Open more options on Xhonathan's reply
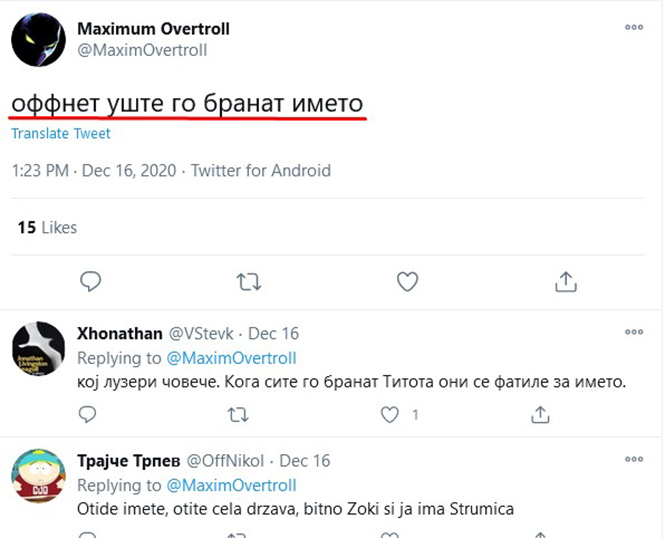The height and width of the screenshot is (538, 665). 634,333
